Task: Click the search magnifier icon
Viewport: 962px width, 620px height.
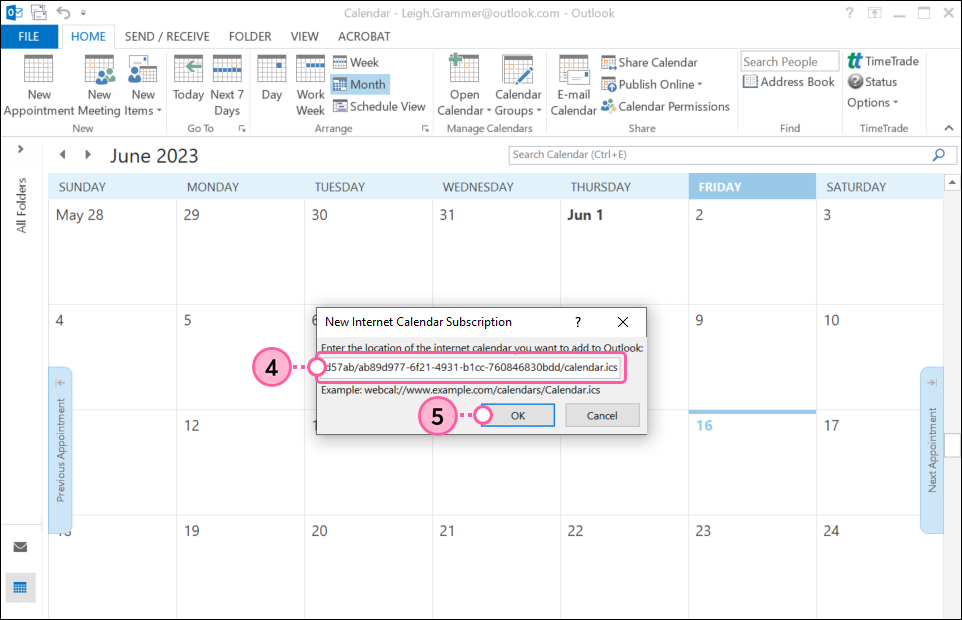Action: pyautogui.click(x=939, y=155)
